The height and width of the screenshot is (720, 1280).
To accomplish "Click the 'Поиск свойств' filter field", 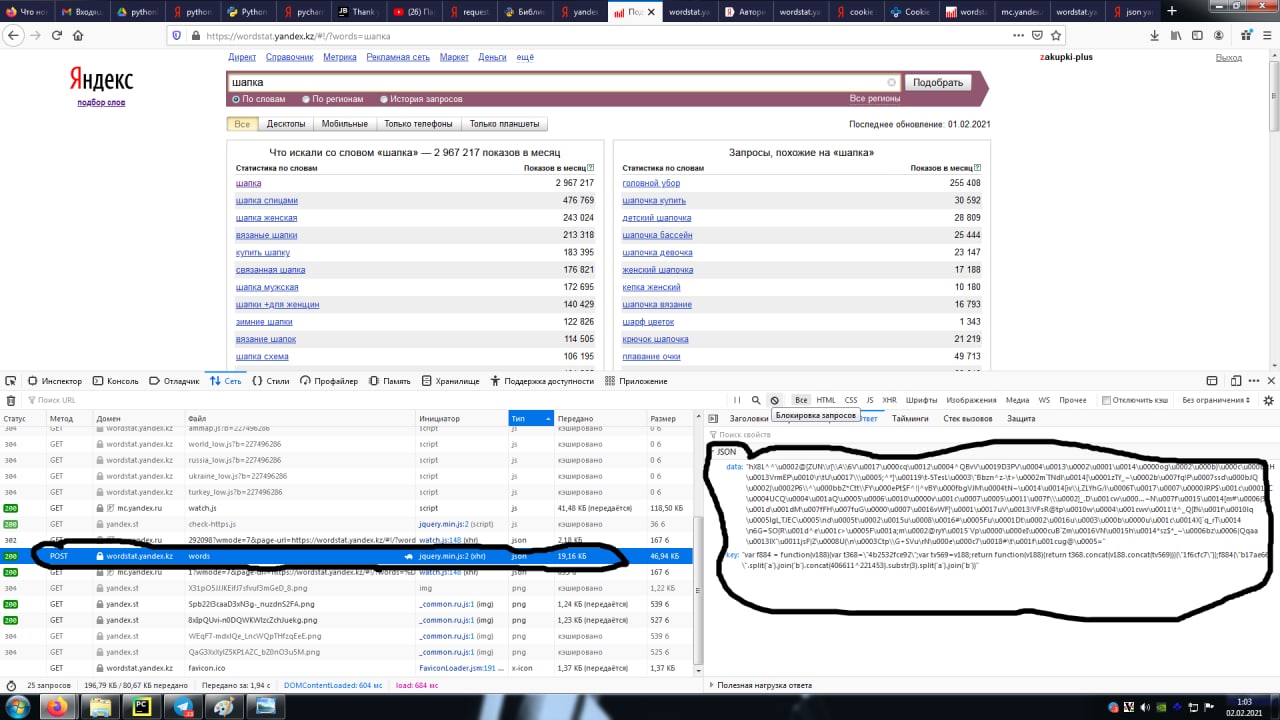I will pyautogui.click(x=990, y=435).
